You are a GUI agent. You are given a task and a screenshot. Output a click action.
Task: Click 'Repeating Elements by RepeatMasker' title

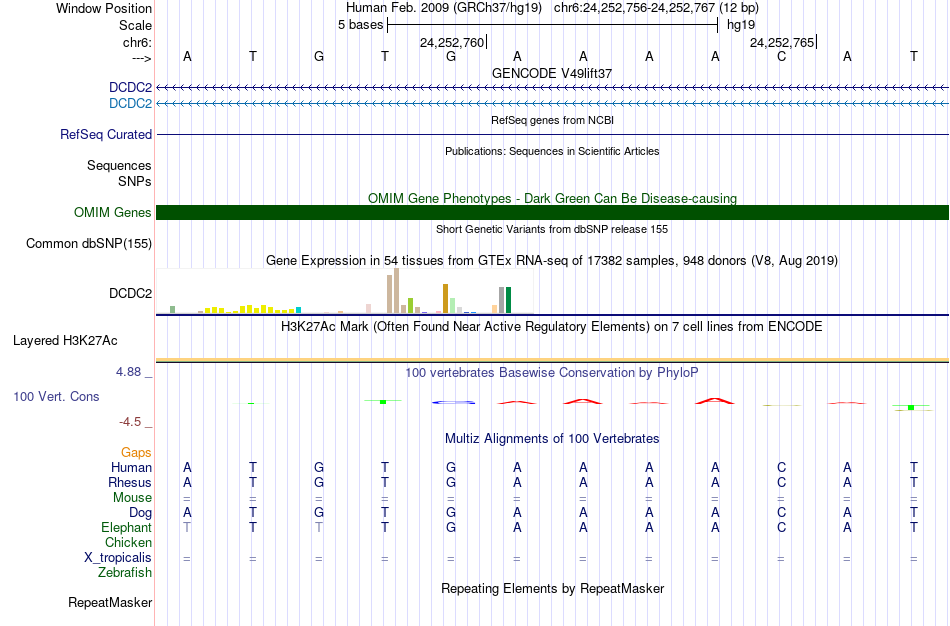pos(553,588)
